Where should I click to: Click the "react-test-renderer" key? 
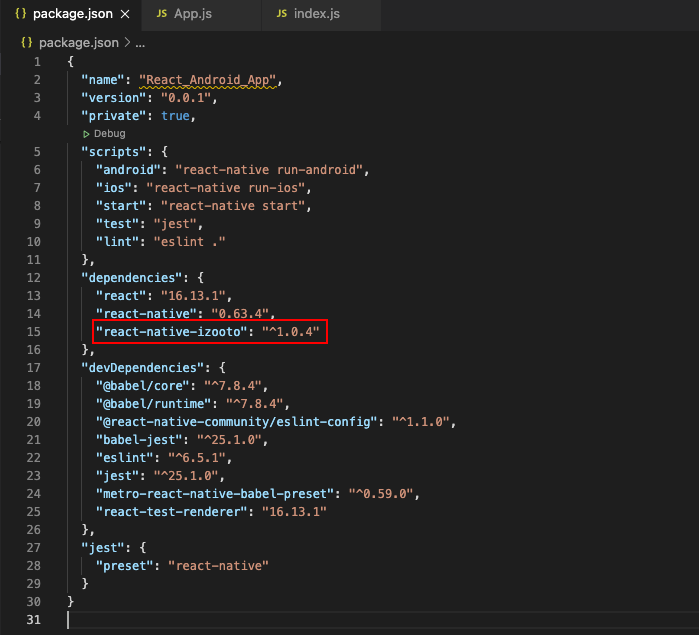(172, 512)
